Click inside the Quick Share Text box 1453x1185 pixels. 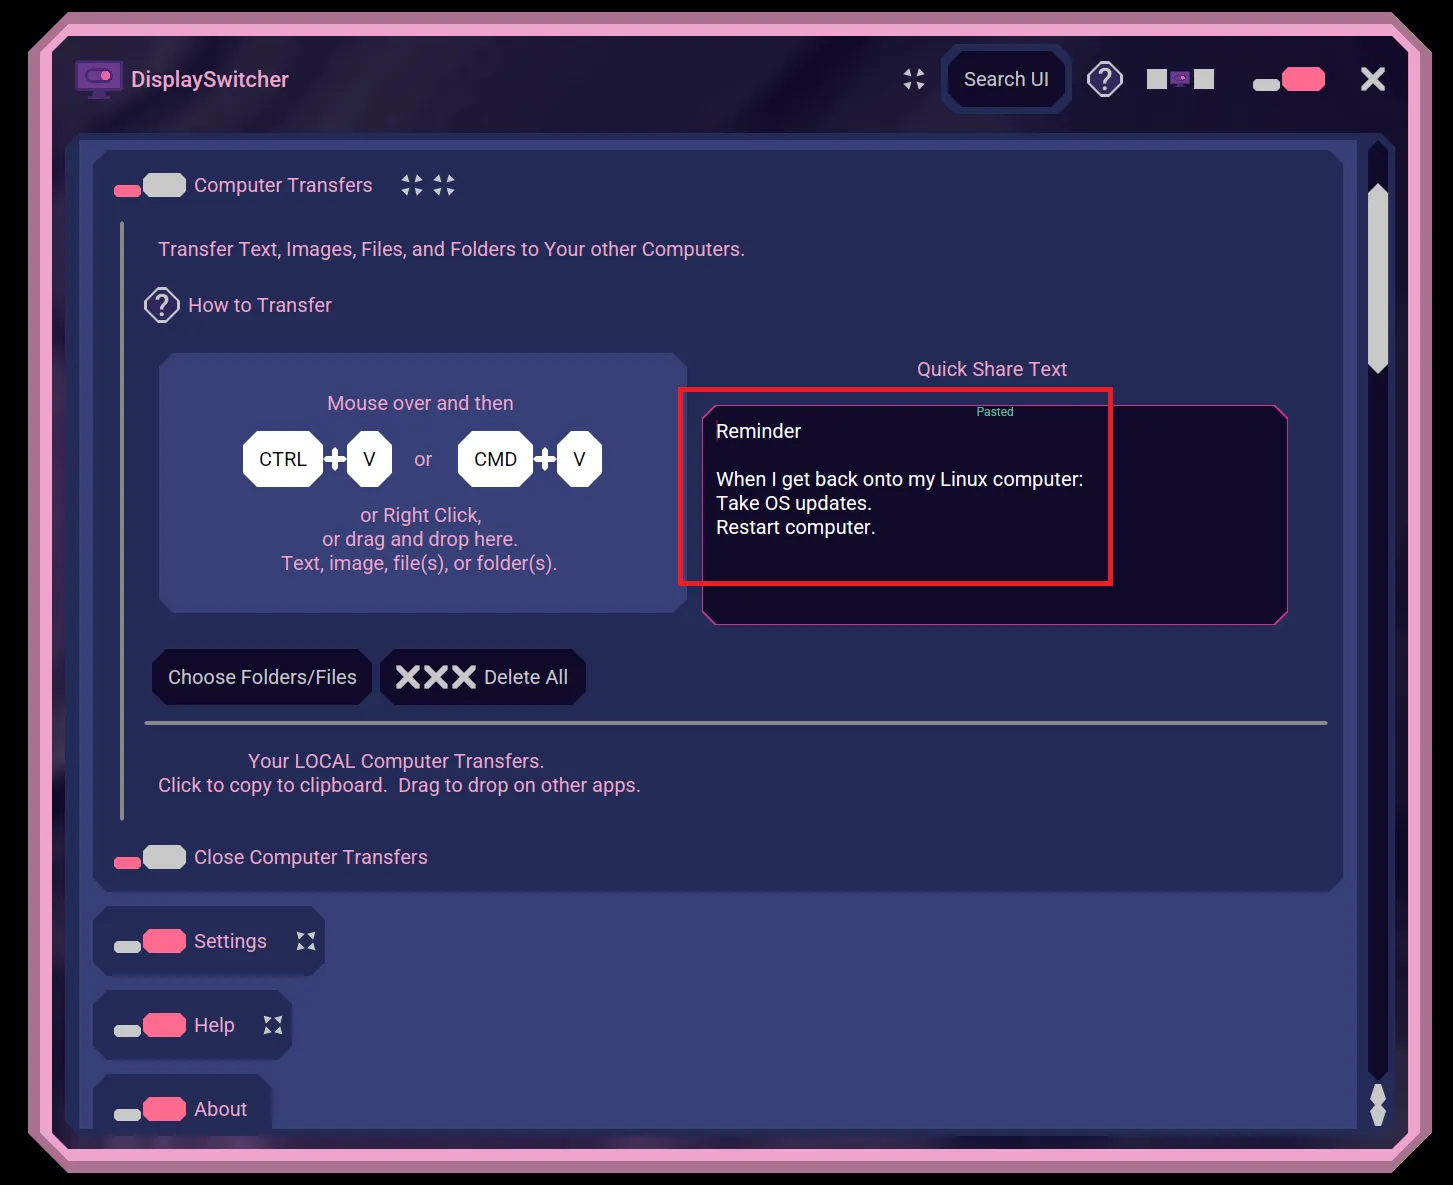[995, 515]
